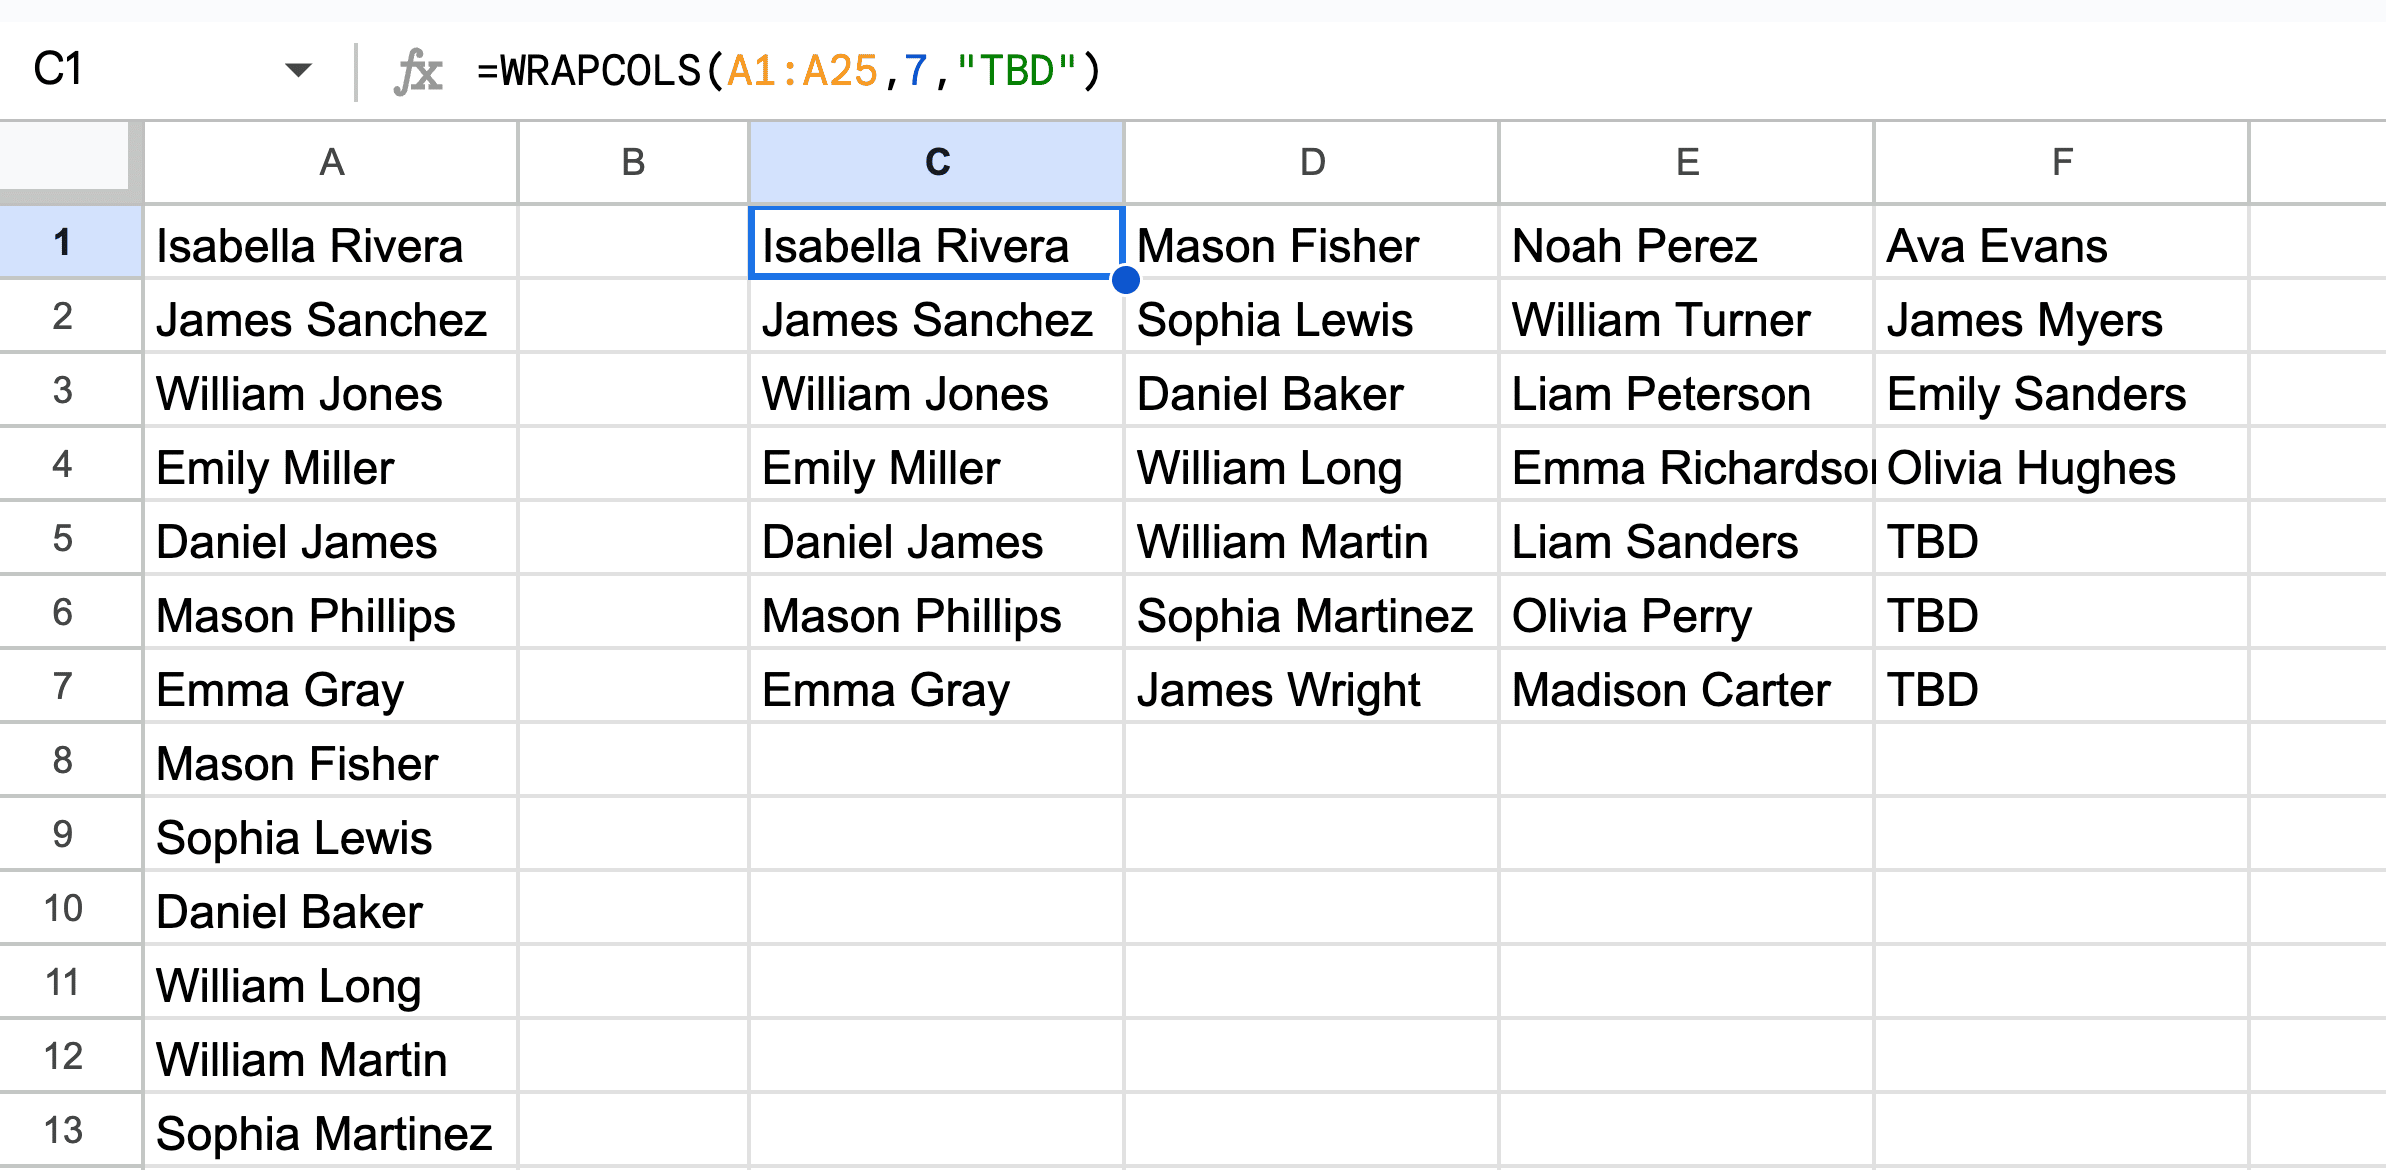Image resolution: width=2386 pixels, height=1170 pixels.
Task: Select column C header
Action: click(x=937, y=162)
